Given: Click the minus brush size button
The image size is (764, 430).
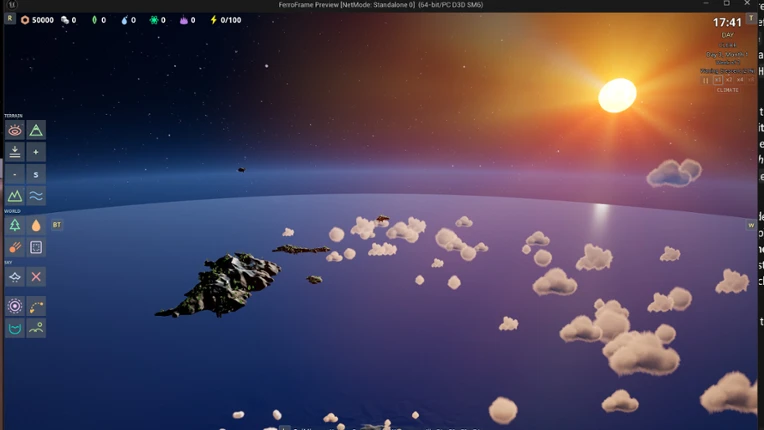Looking at the screenshot, I should [x=15, y=174].
